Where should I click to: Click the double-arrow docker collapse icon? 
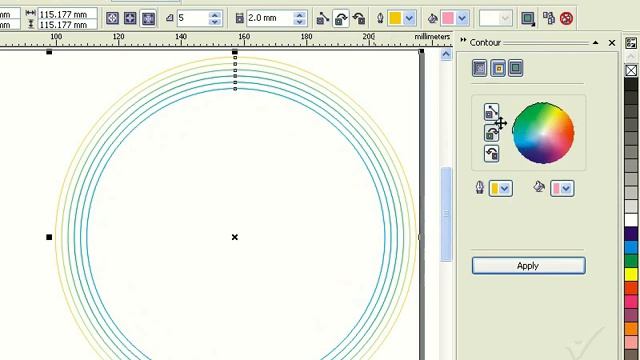point(463,40)
